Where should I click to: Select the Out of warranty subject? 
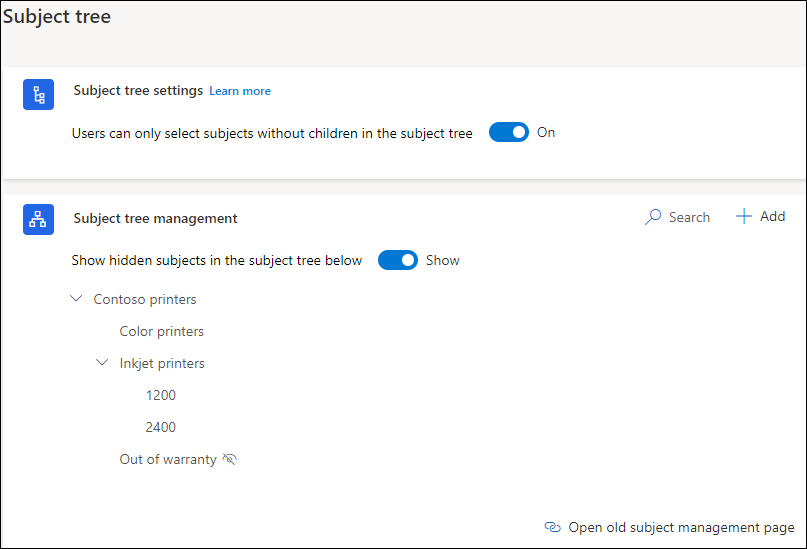(x=168, y=459)
